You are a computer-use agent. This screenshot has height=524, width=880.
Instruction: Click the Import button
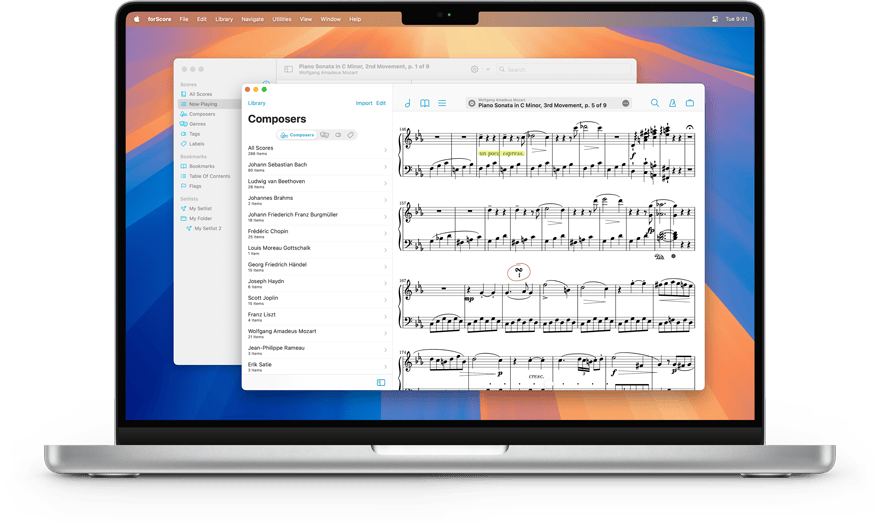coord(364,103)
